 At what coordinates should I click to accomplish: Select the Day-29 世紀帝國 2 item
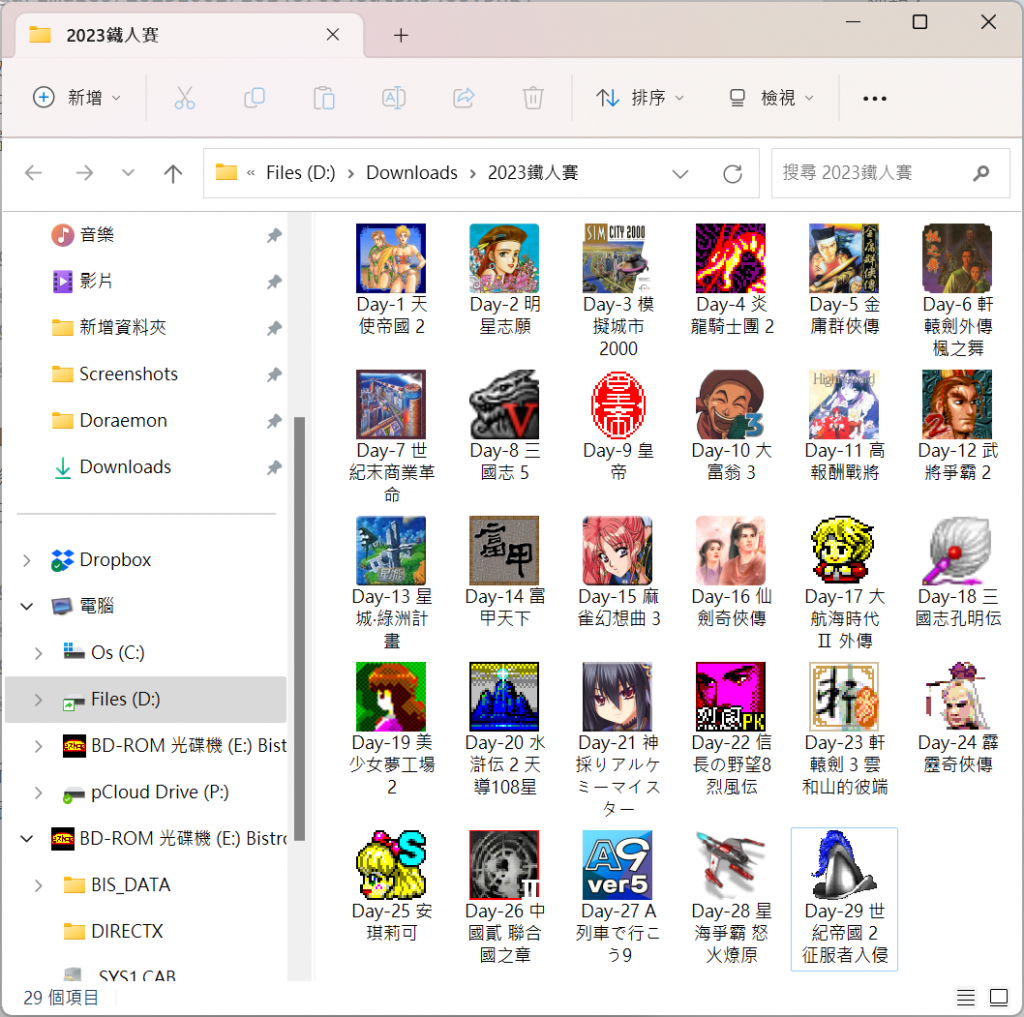pos(844,899)
